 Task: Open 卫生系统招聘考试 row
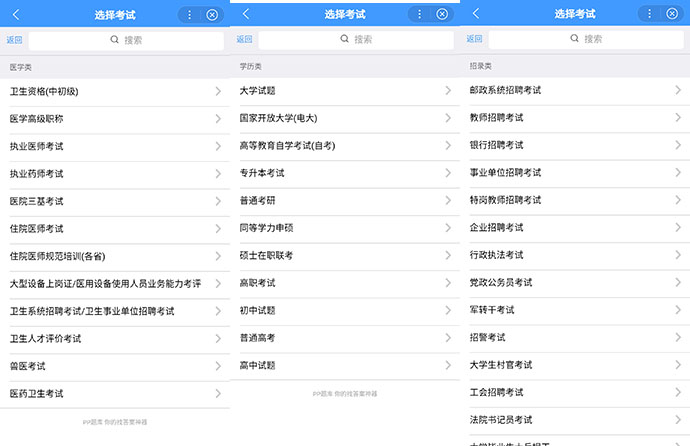(115, 311)
